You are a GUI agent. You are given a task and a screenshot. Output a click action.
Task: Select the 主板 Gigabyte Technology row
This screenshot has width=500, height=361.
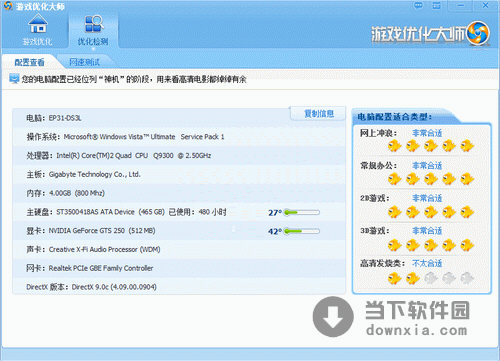(179, 174)
